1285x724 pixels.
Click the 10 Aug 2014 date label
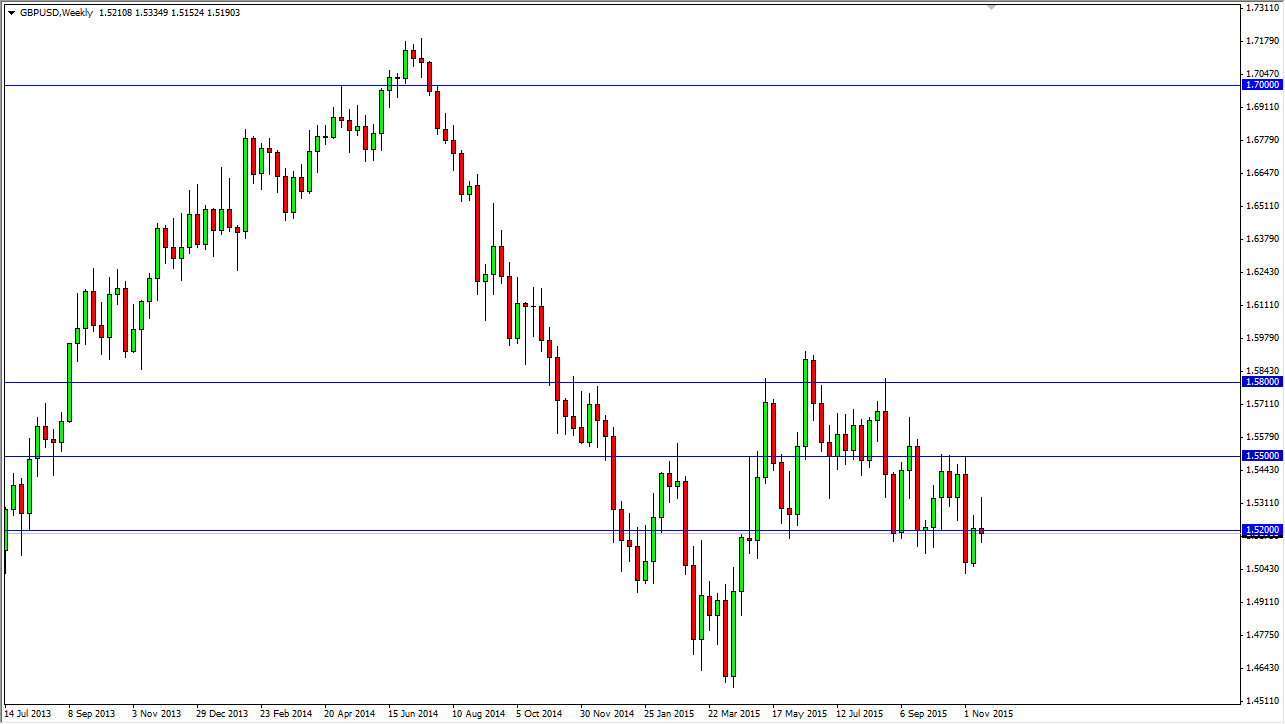pyautogui.click(x=478, y=714)
